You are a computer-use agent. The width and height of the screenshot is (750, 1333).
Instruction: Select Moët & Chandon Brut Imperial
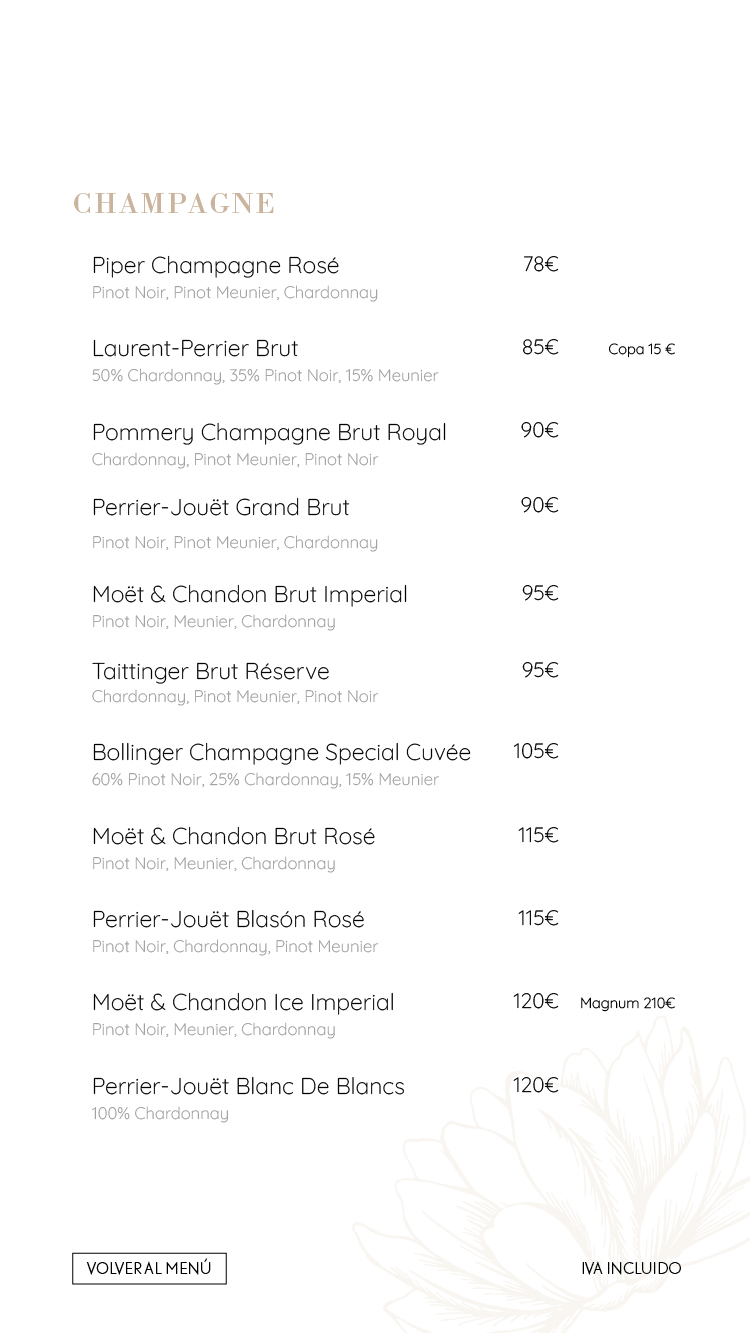[250, 595]
